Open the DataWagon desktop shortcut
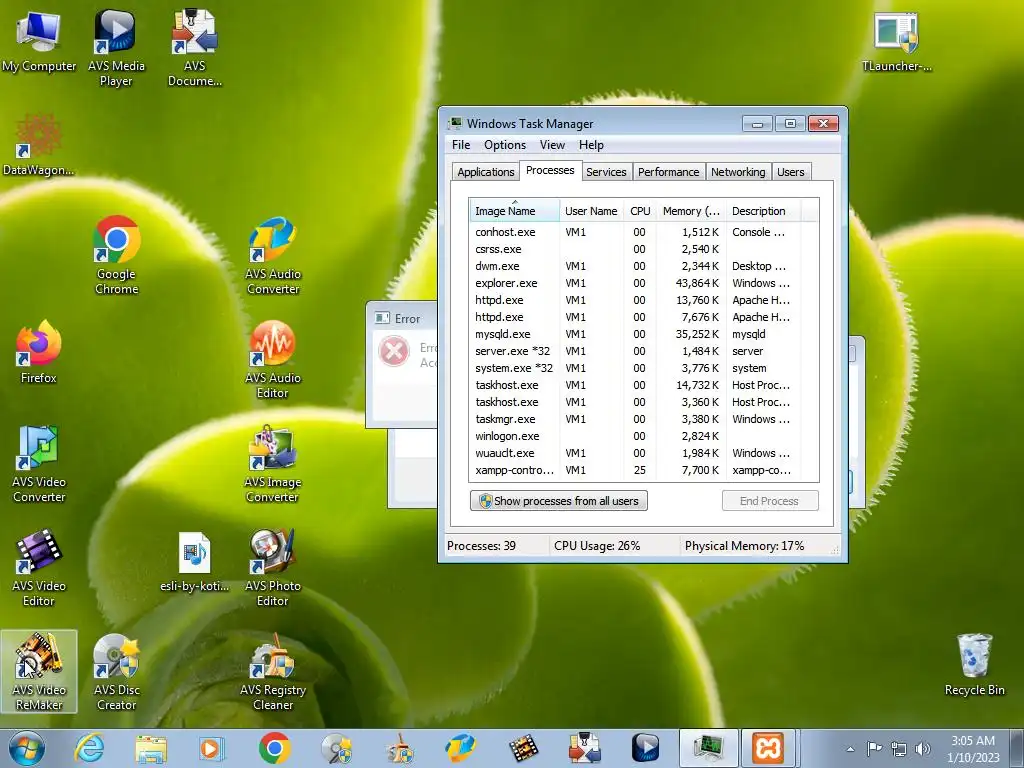The height and width of the screenshot is (768, 1024). [39, 145]
